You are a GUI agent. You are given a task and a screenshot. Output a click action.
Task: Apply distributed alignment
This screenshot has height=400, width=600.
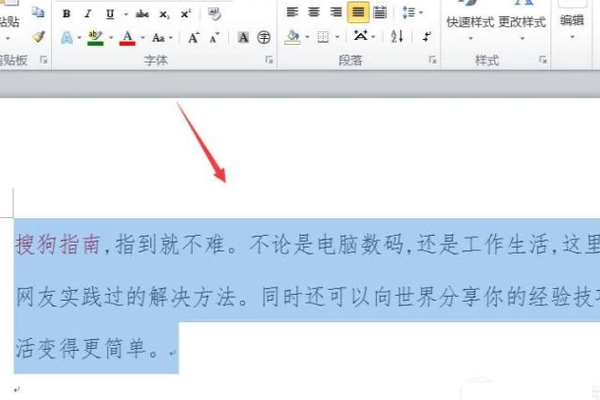380,12
